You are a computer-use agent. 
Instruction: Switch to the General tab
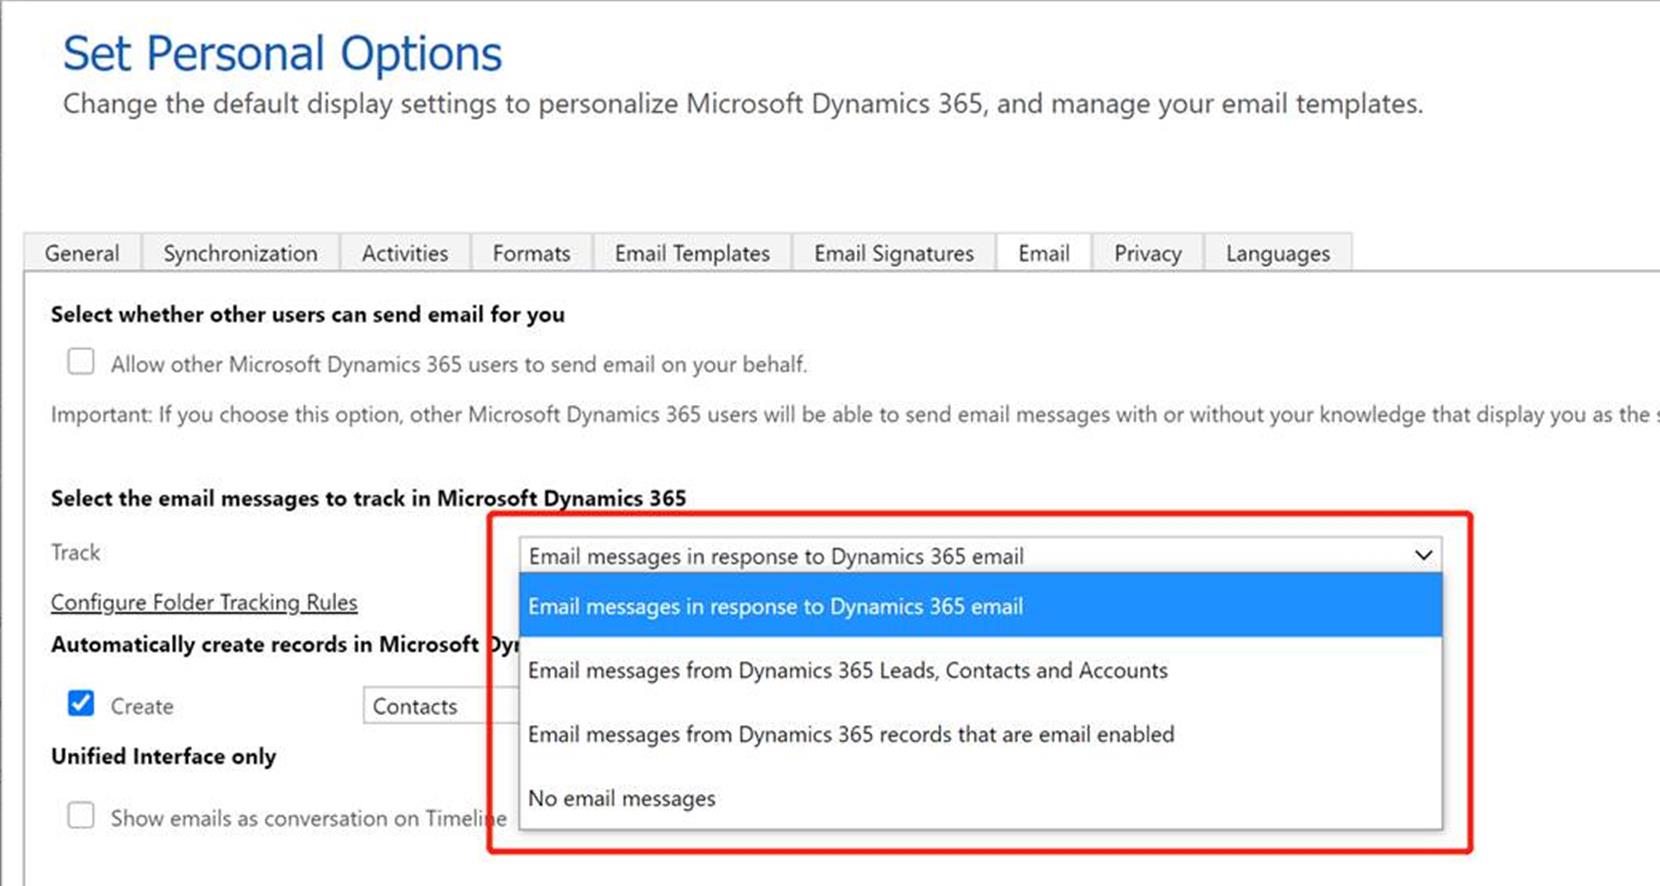click(82, 253)
